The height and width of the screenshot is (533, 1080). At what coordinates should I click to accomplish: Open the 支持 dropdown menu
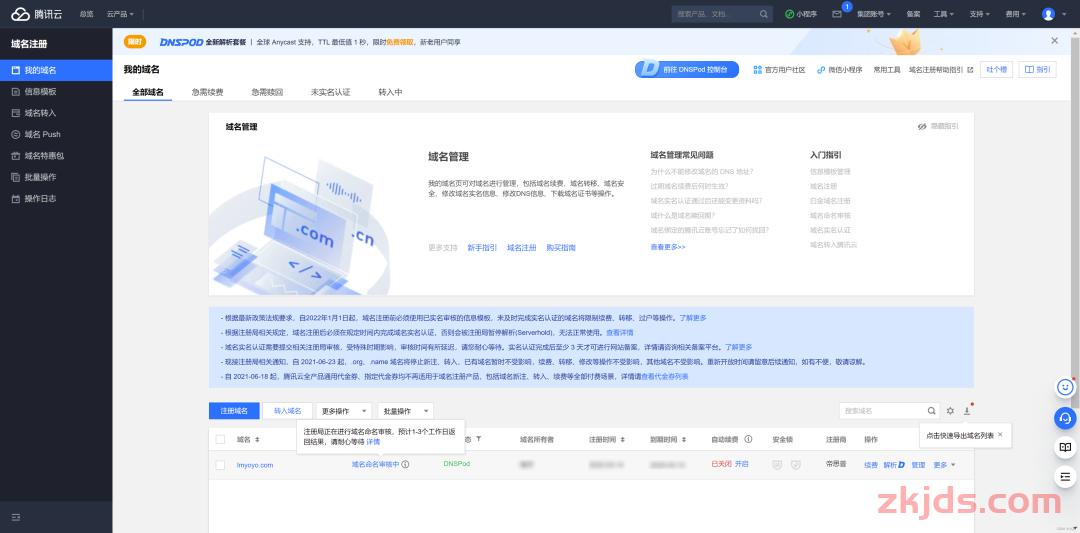[x=979, y=14]
